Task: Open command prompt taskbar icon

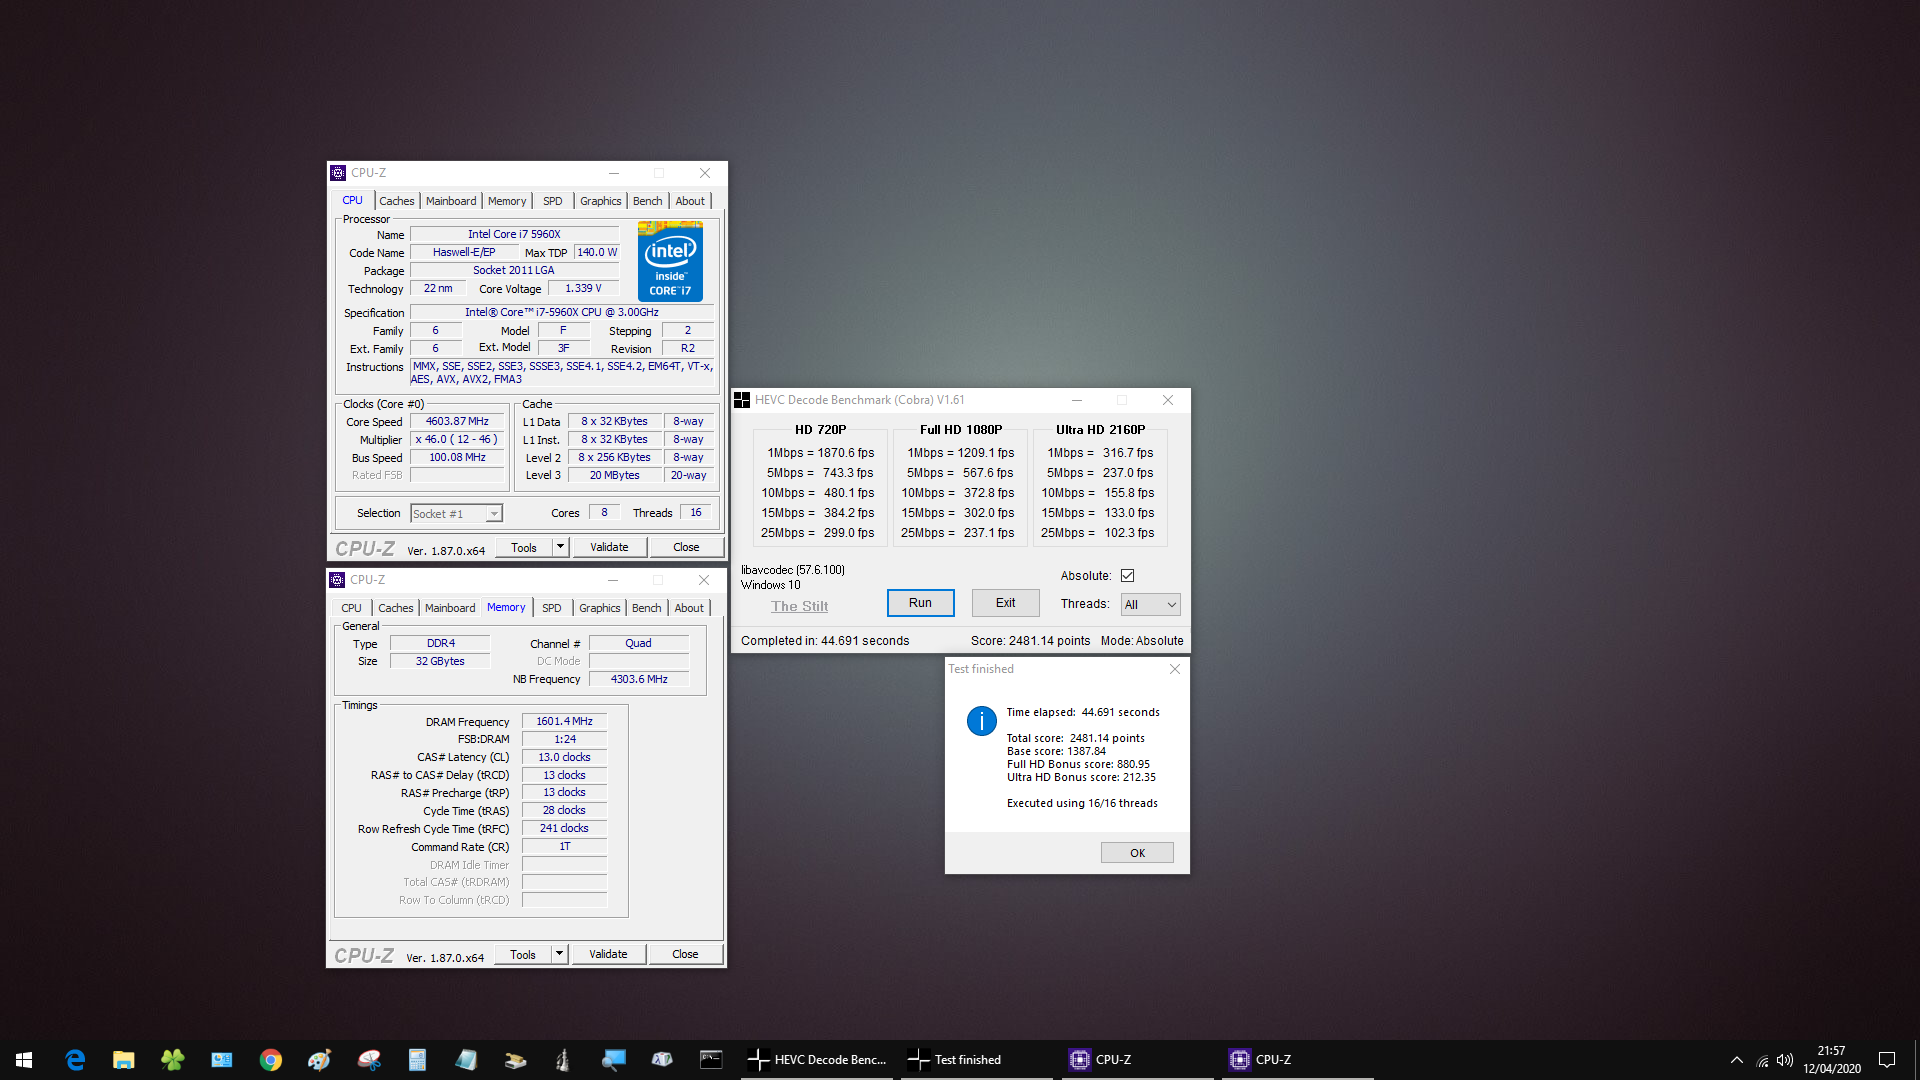Action: 711,1060
